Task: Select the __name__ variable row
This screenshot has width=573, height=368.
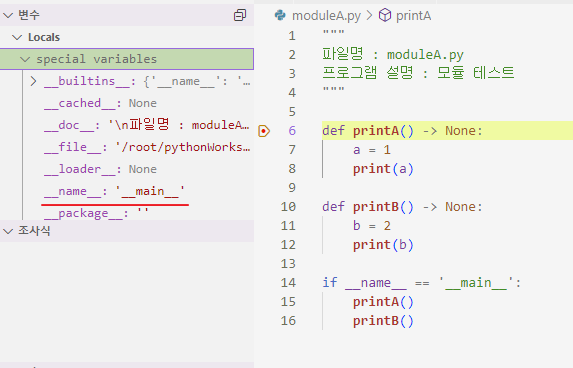Action: point(127,191)
